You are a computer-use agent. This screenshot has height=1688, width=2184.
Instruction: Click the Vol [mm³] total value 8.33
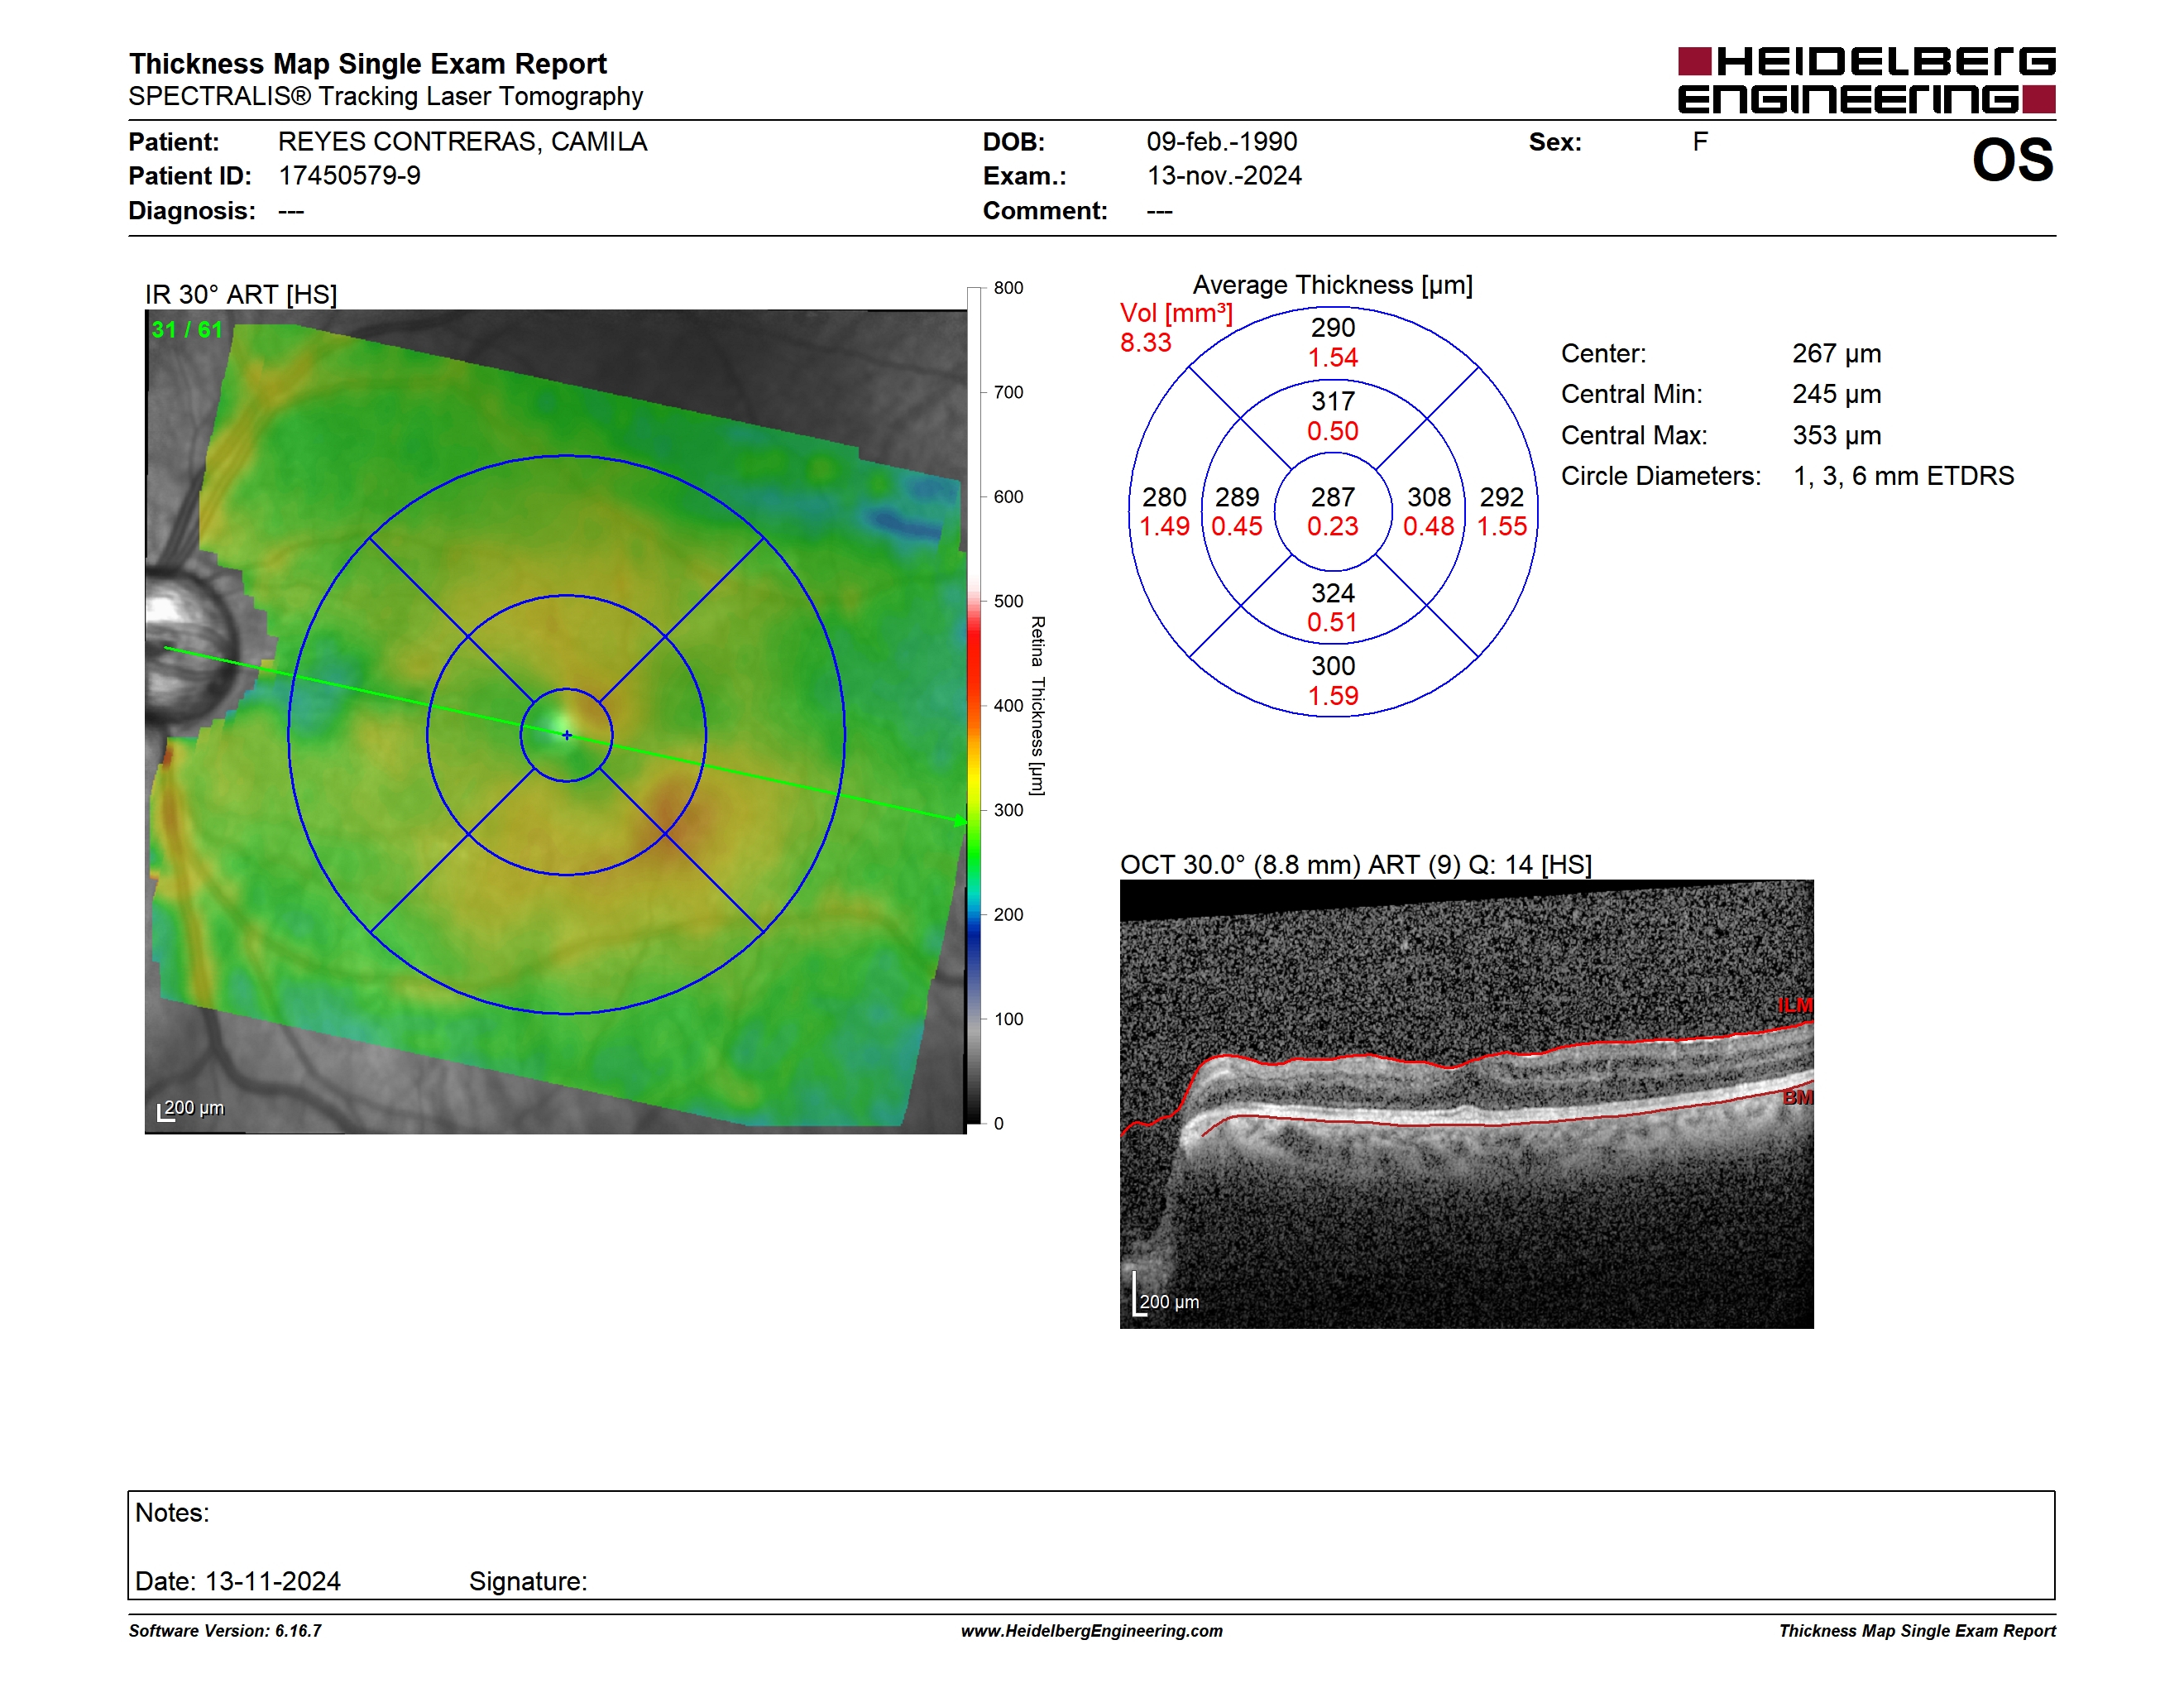pos(1145,343)
